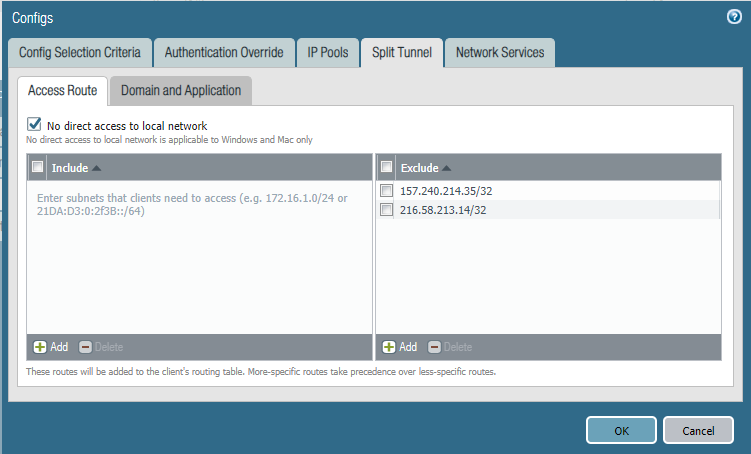Tick the select-all checkbox in Exclude header

pos(387,168)
